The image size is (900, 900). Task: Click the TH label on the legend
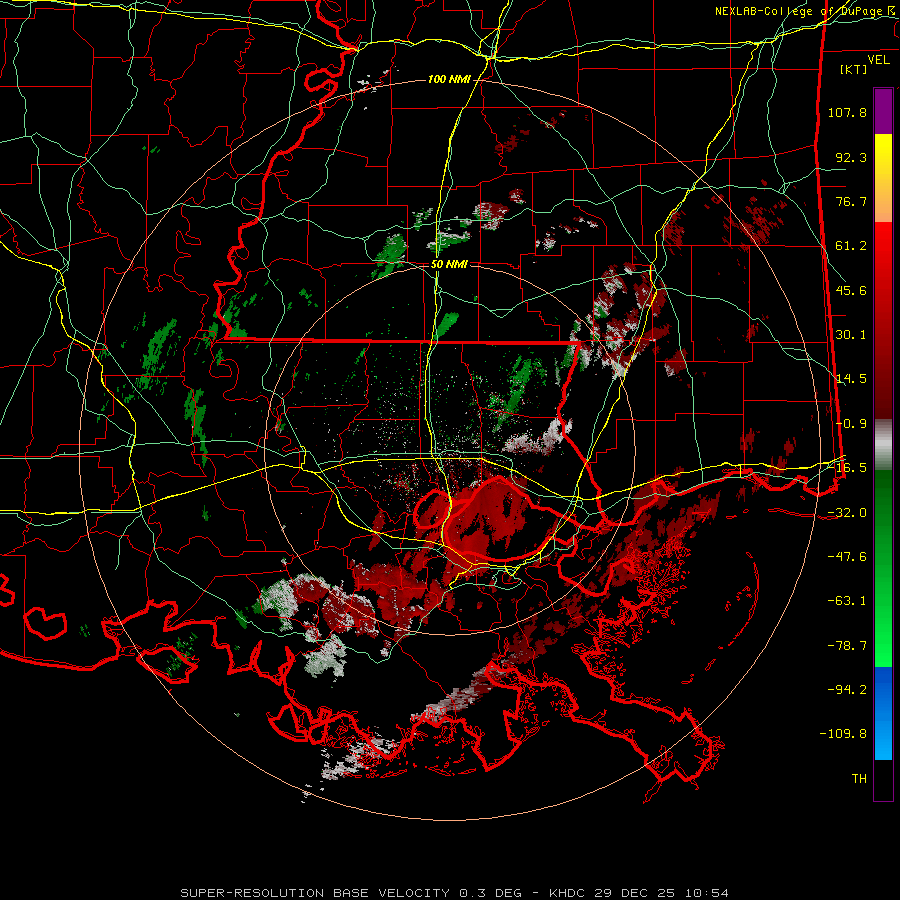(859, 779)
